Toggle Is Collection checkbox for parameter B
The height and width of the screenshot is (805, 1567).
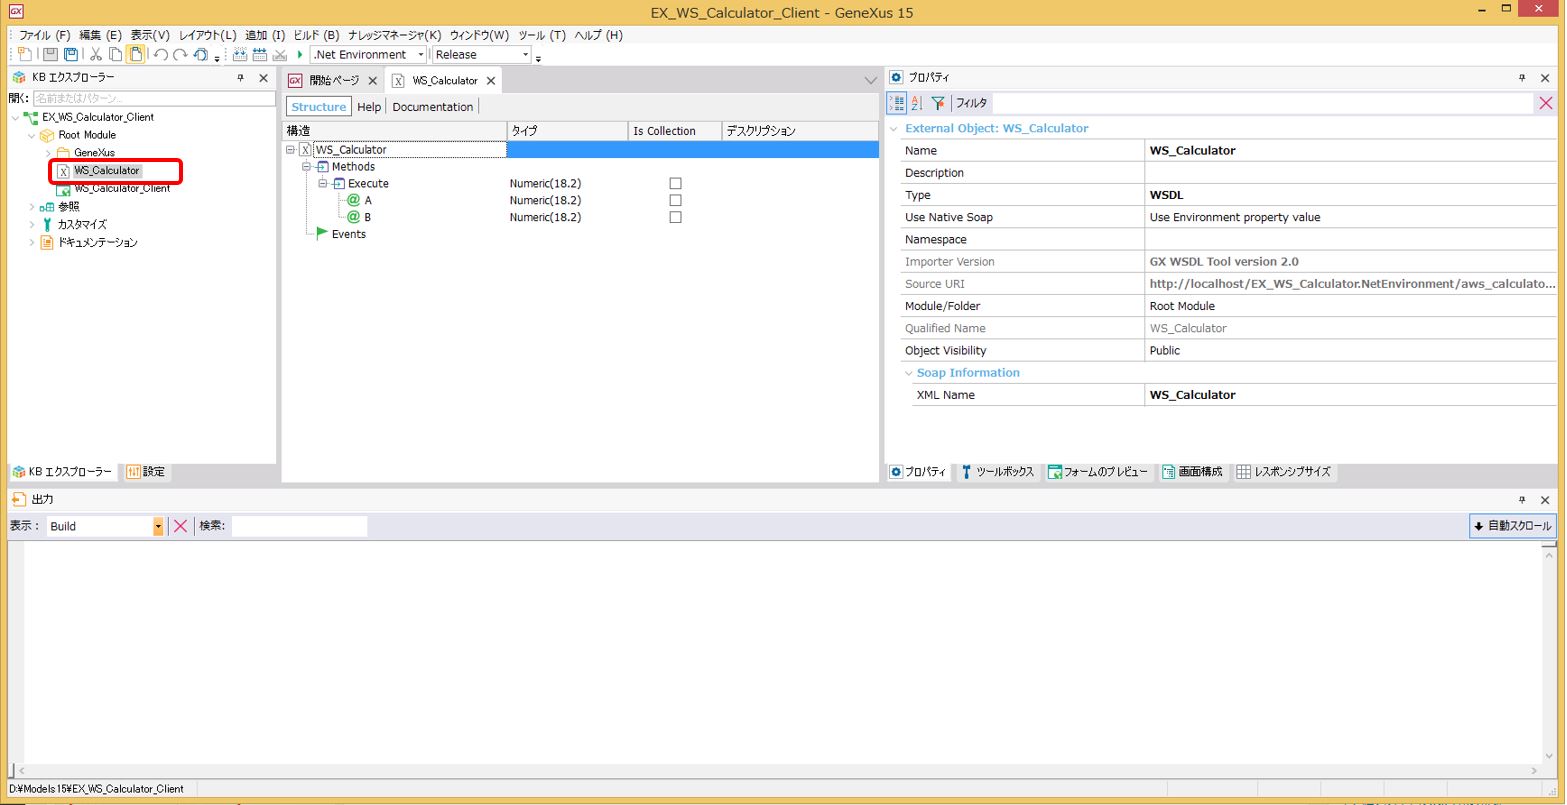(x=675, y=218)
